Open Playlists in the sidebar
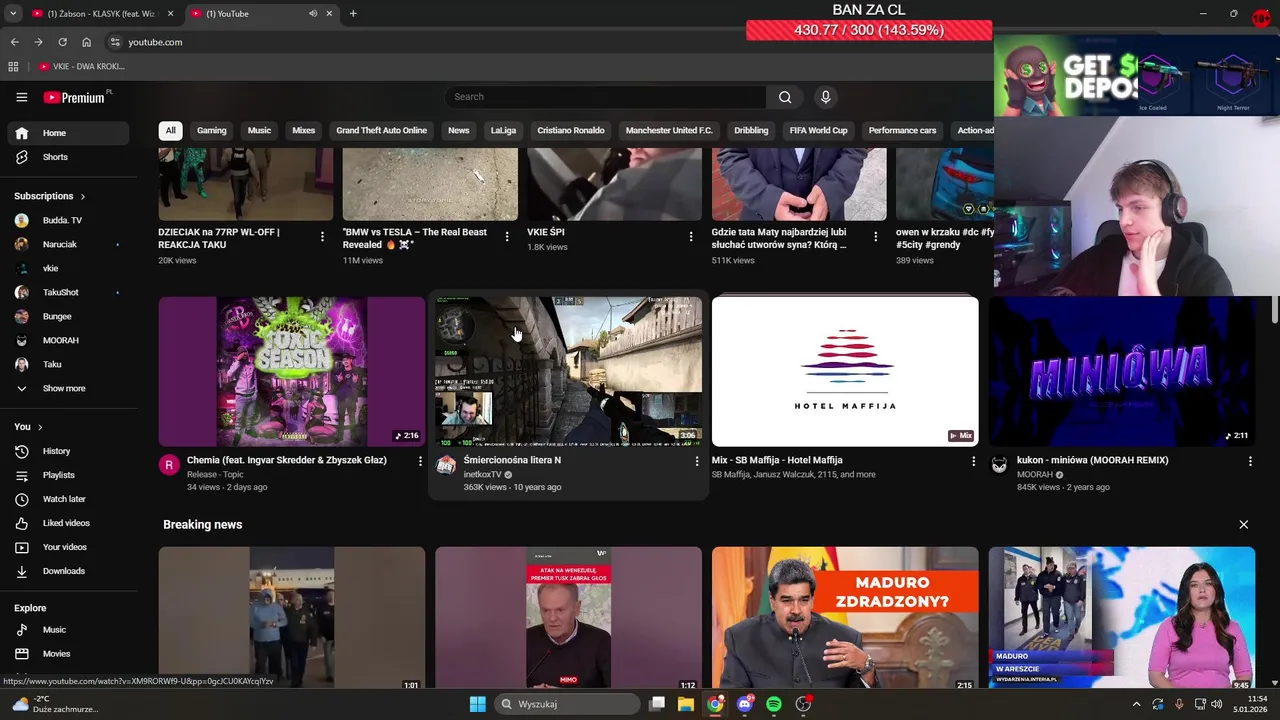The image size is (1280, 720). coord(69,475)
